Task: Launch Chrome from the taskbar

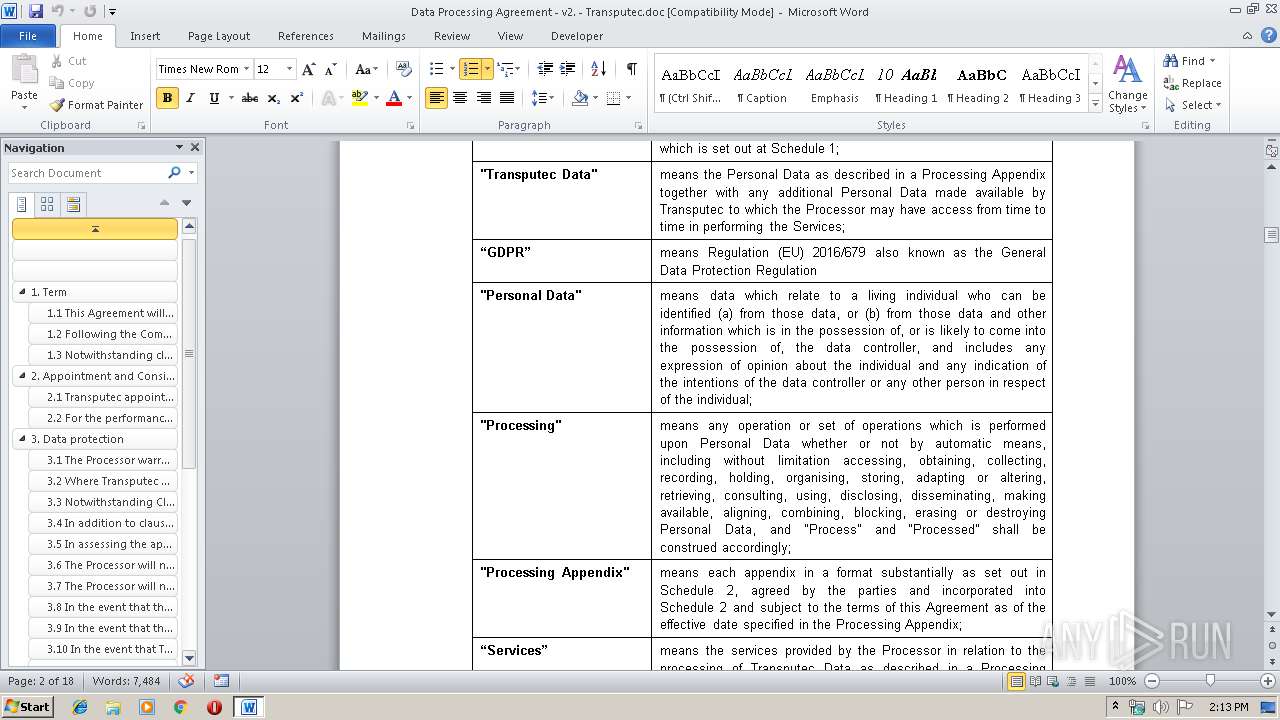Action: point(180,707)
